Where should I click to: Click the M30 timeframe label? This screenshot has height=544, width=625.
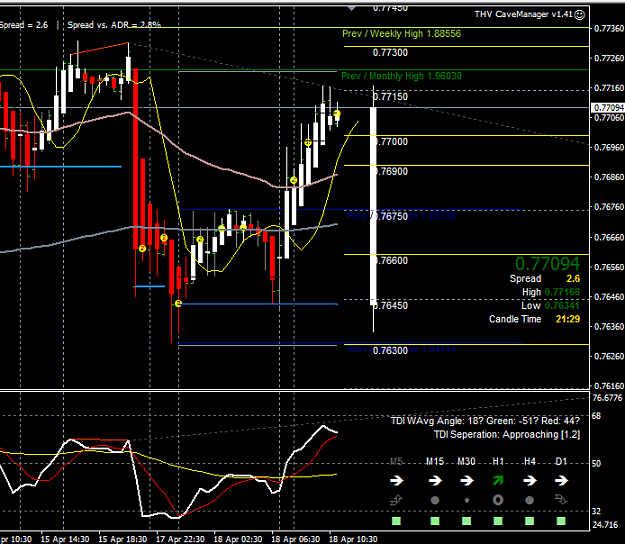[466, 462]
